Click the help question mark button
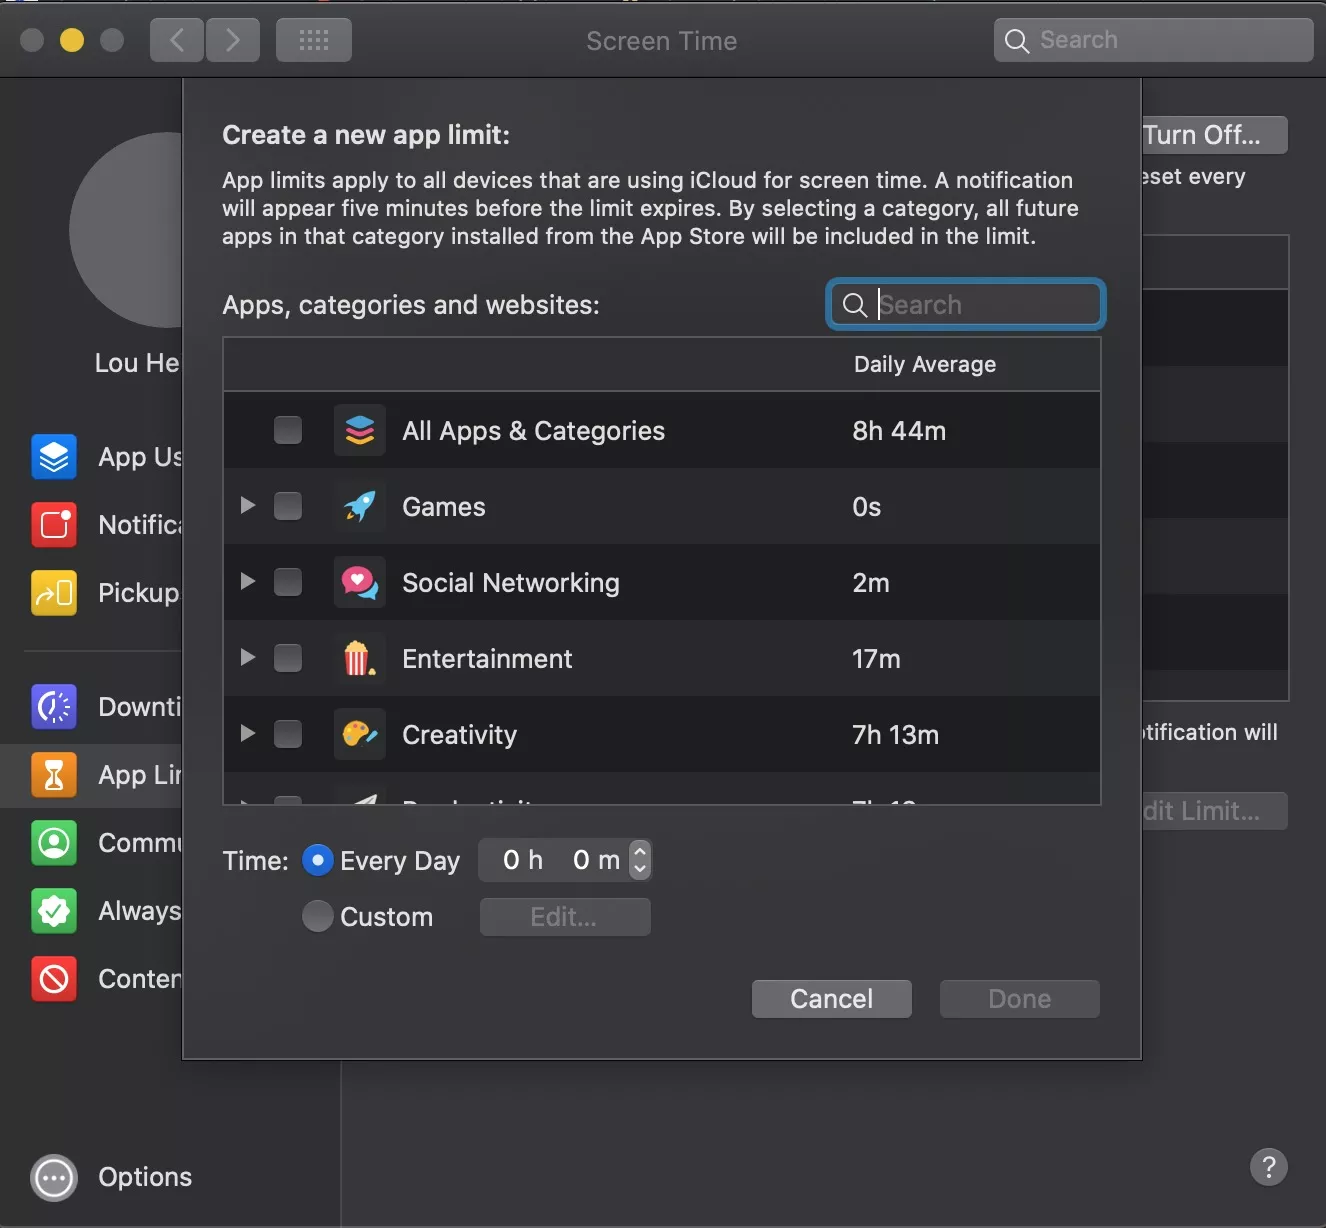Viewport: 1326px width, 1228px height. pyautogui.click(x=1268, y=1167)
